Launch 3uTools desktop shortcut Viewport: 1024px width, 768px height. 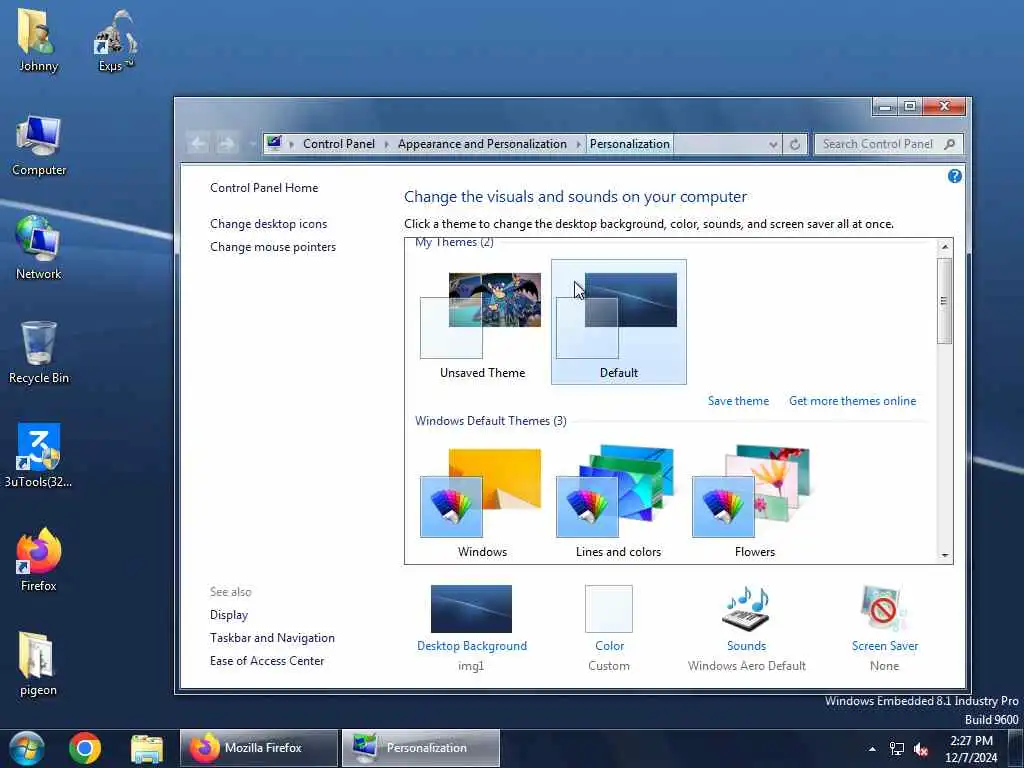tap(39, 456)
